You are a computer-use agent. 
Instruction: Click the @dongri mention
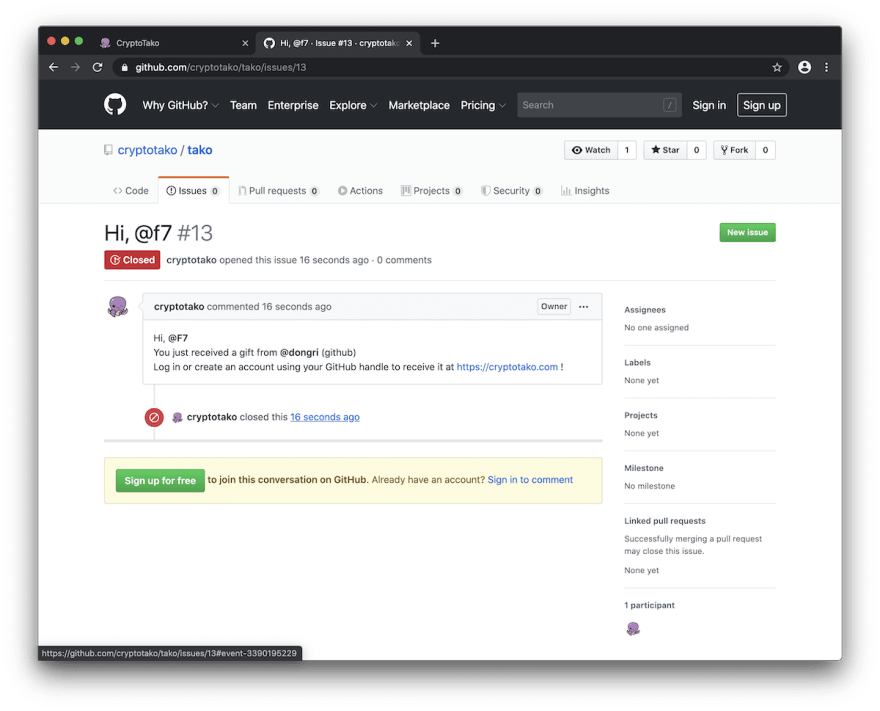tap(299, 352)
